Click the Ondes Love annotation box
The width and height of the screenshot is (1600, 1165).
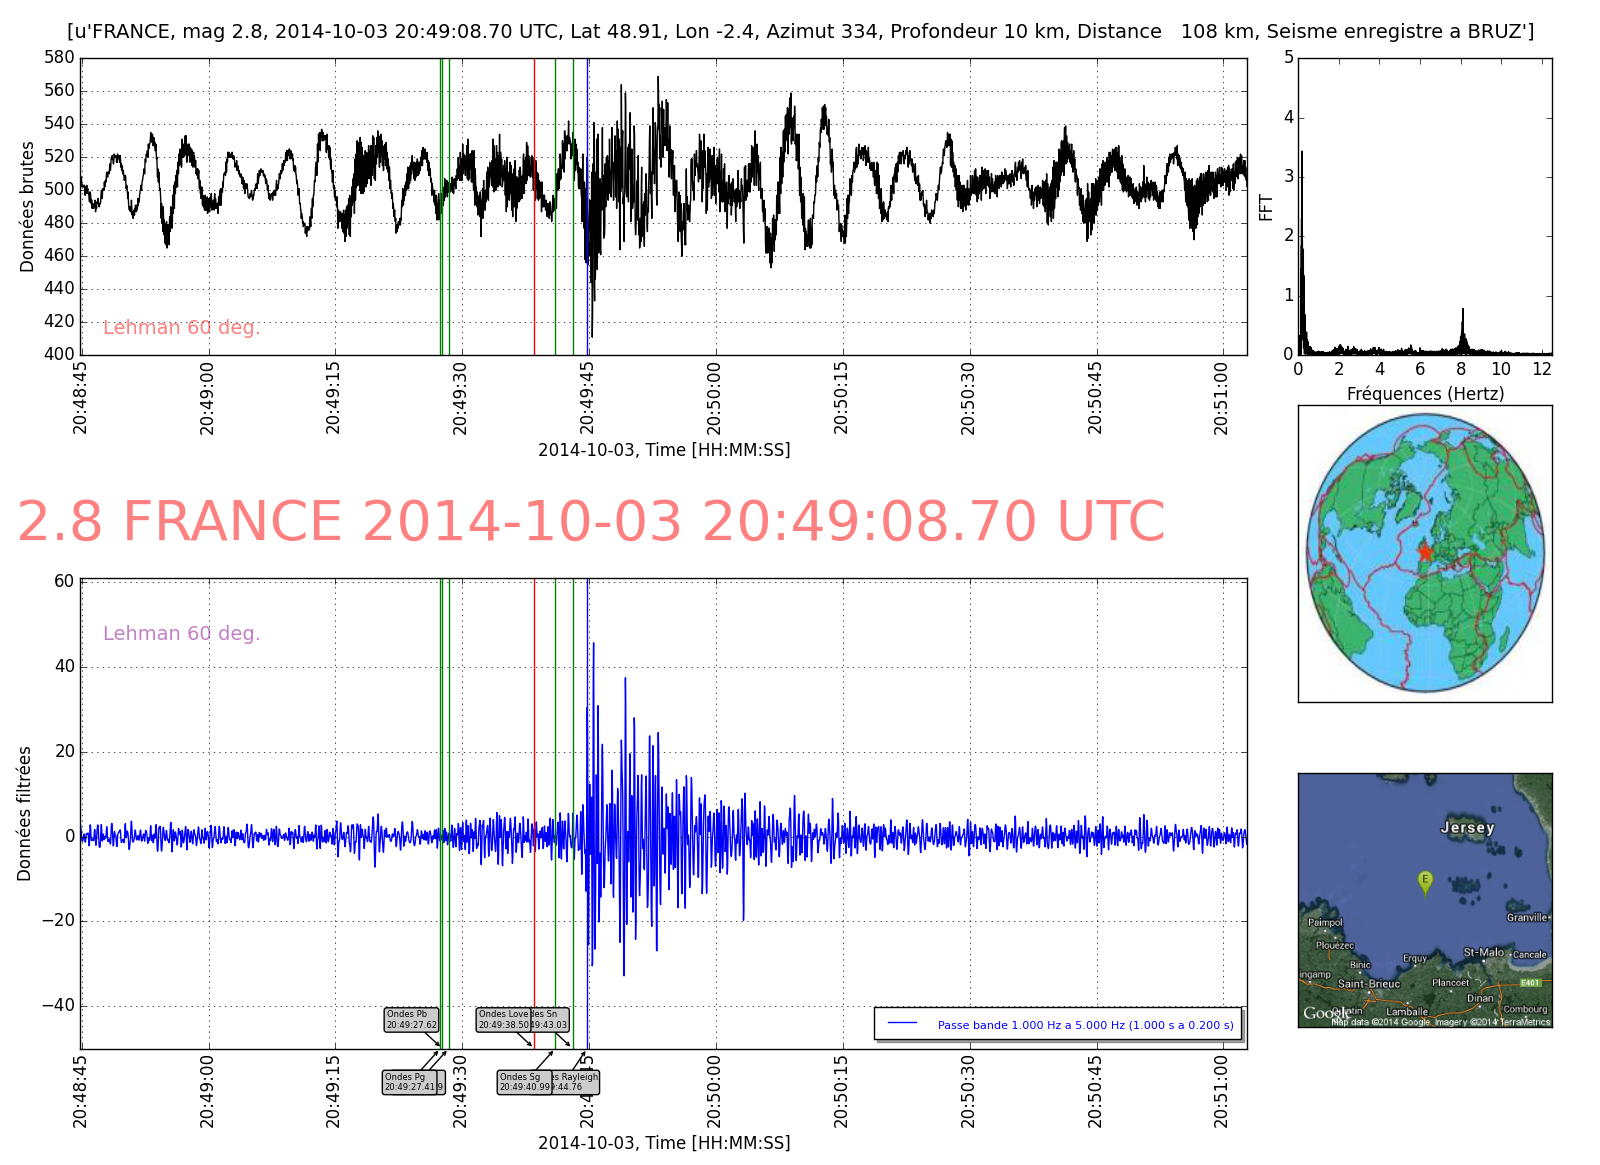click(x=502, y=1019)
